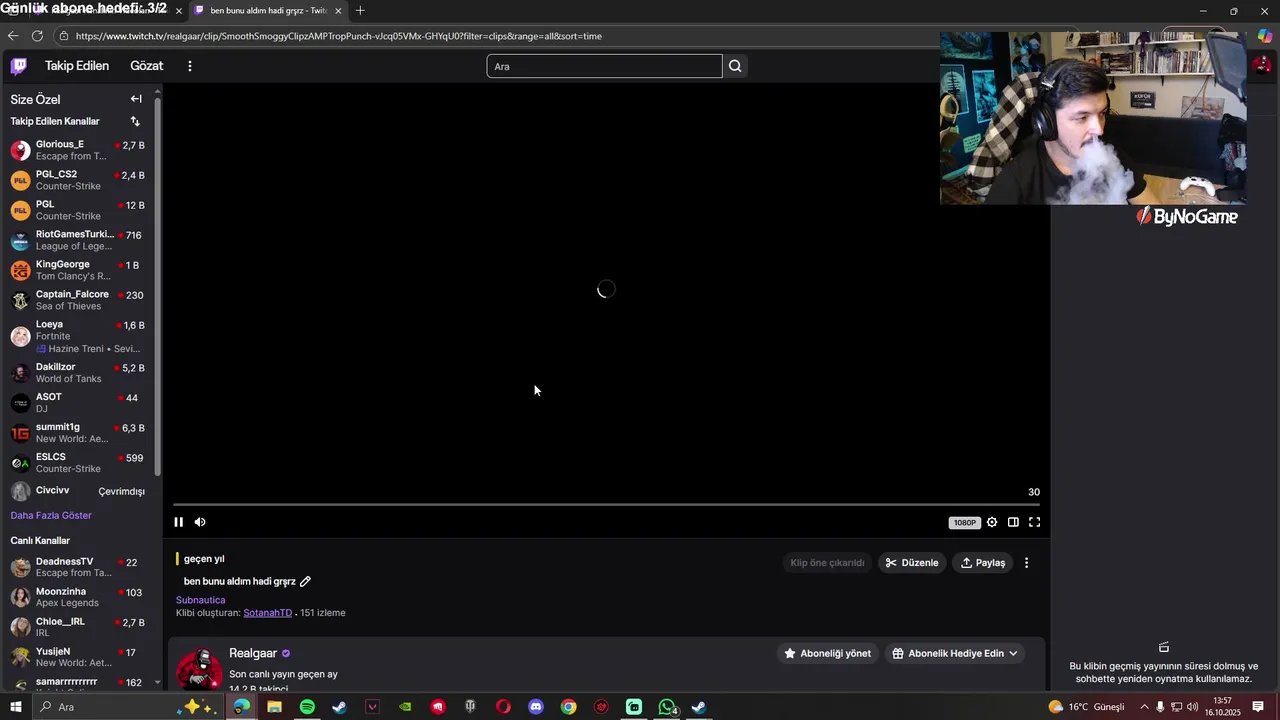This screenshot has height=720, width=1280.
Task: Open the player settings gear
Action: [992, 522]
